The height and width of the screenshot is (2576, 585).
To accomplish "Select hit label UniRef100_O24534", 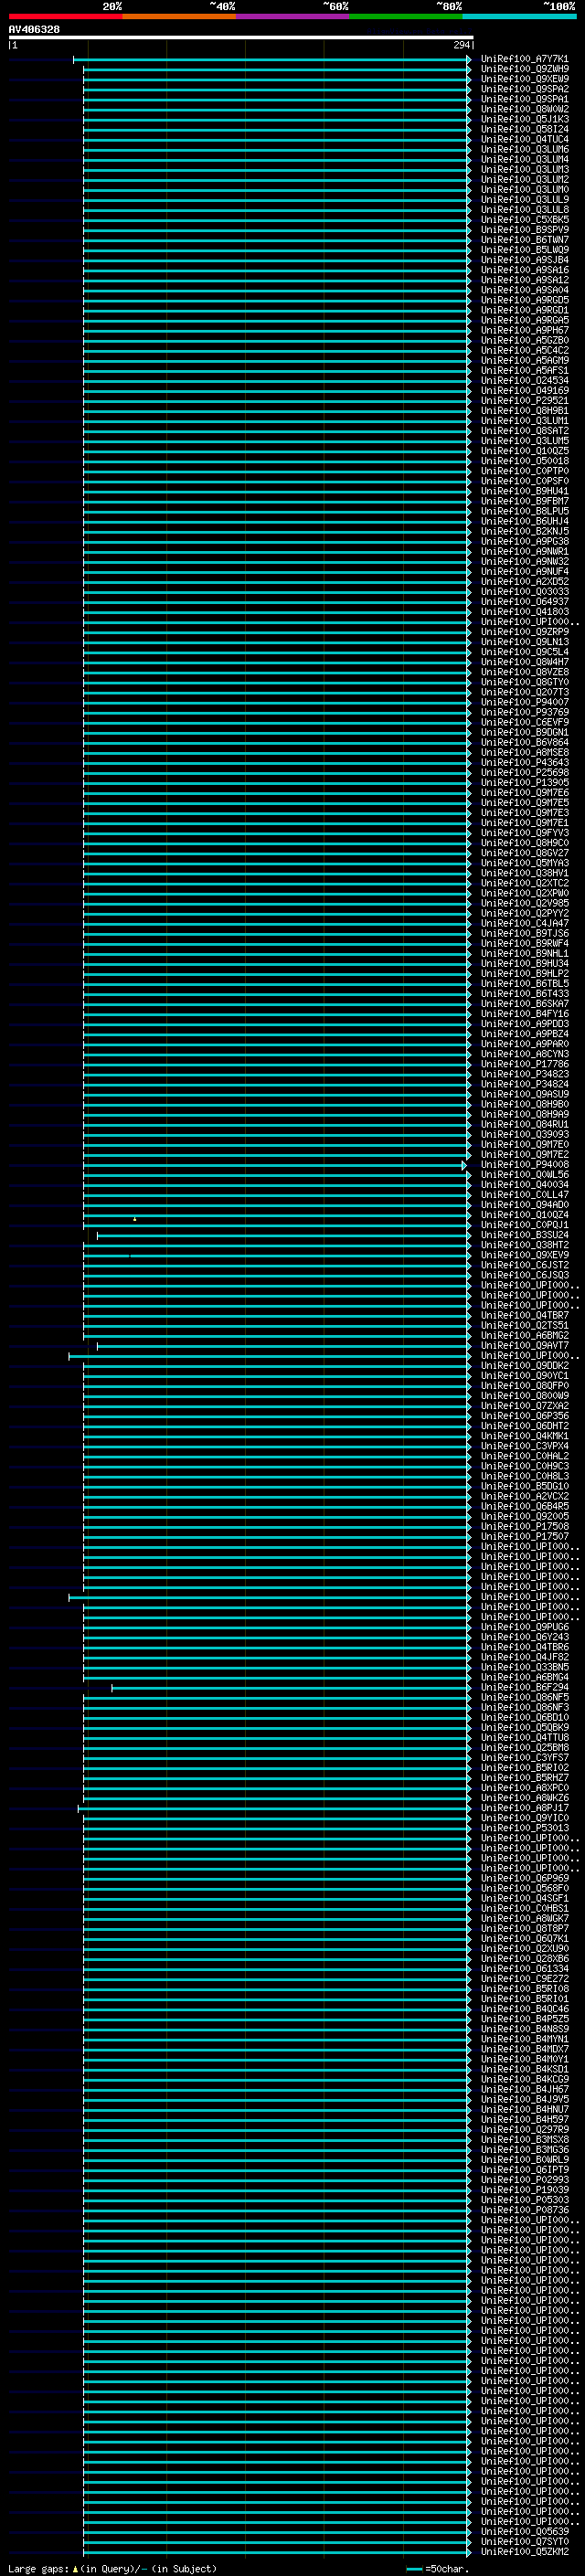I will tap(524, 381).
